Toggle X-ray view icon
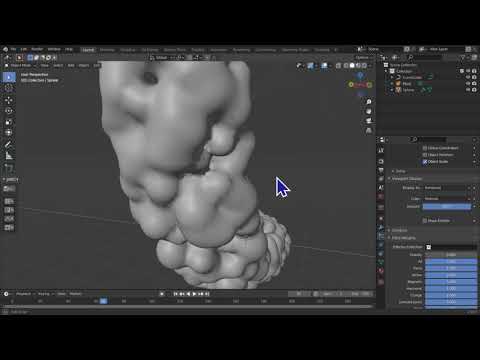Screen dimensions: 480x360 click(338, 66)
